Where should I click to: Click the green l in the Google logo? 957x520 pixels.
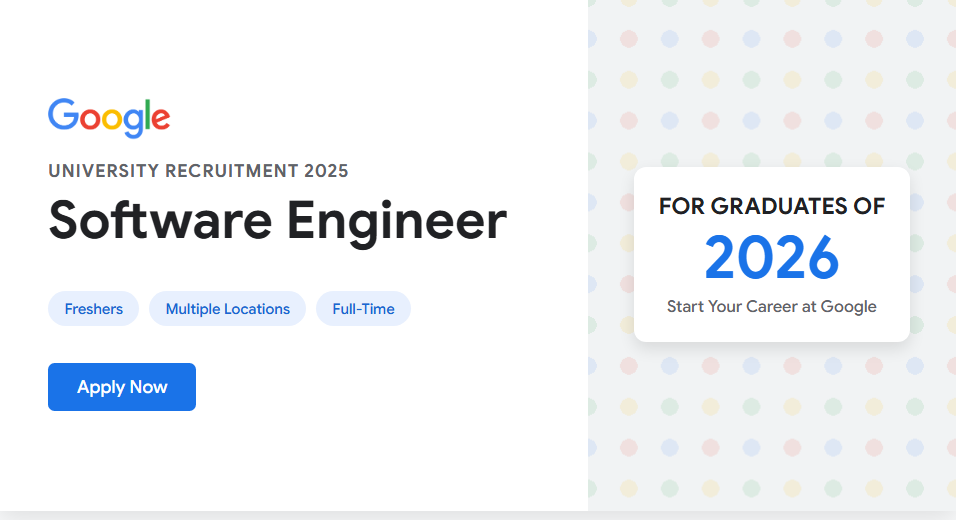pyautogui.click(x=149, y=116)
